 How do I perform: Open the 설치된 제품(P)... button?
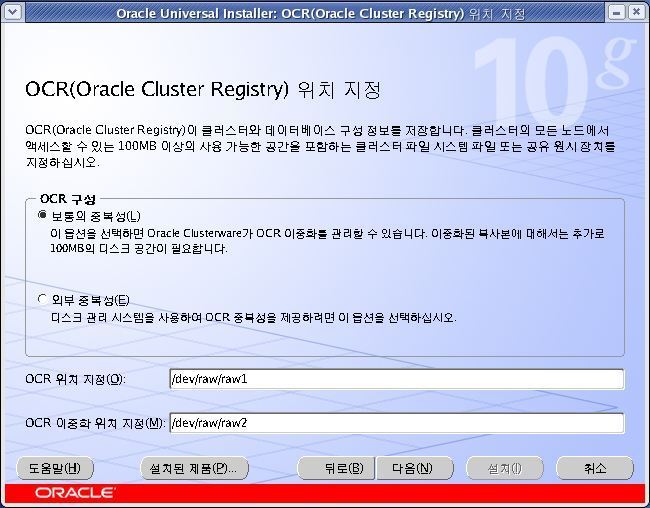194,468
